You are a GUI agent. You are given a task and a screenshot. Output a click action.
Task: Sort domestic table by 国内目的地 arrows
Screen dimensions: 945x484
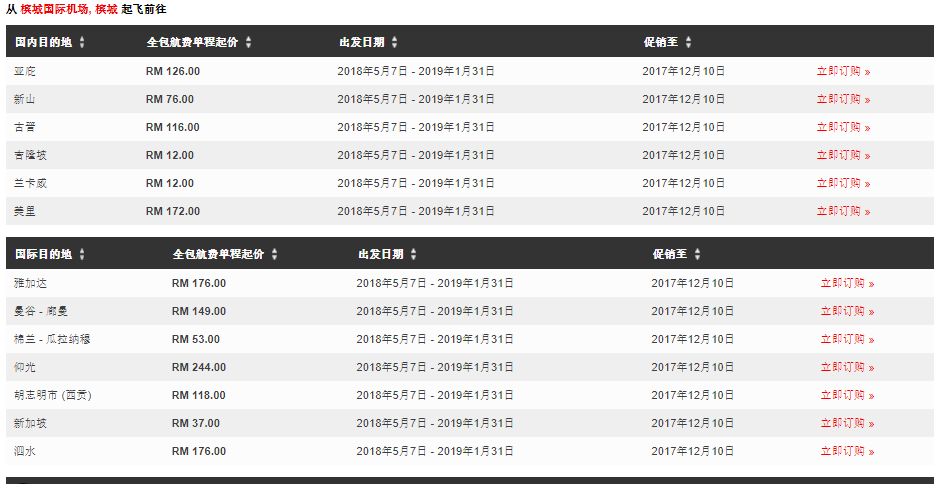point(82,42)
